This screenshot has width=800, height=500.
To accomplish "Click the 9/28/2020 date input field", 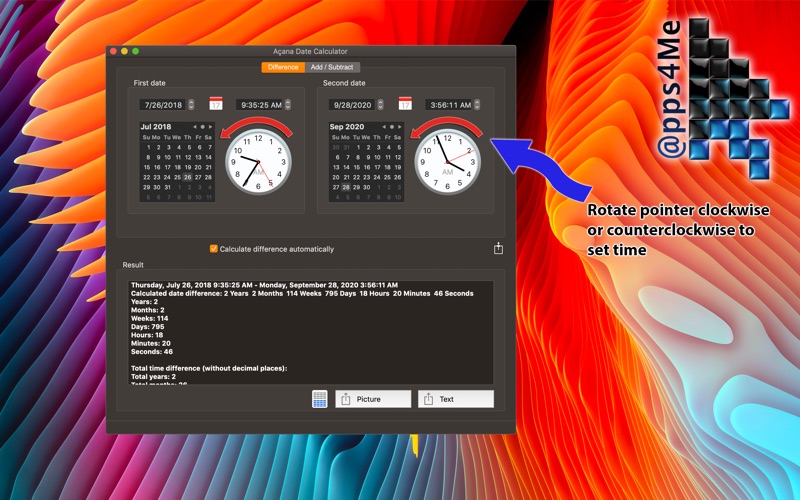I will tap(355, 104).
